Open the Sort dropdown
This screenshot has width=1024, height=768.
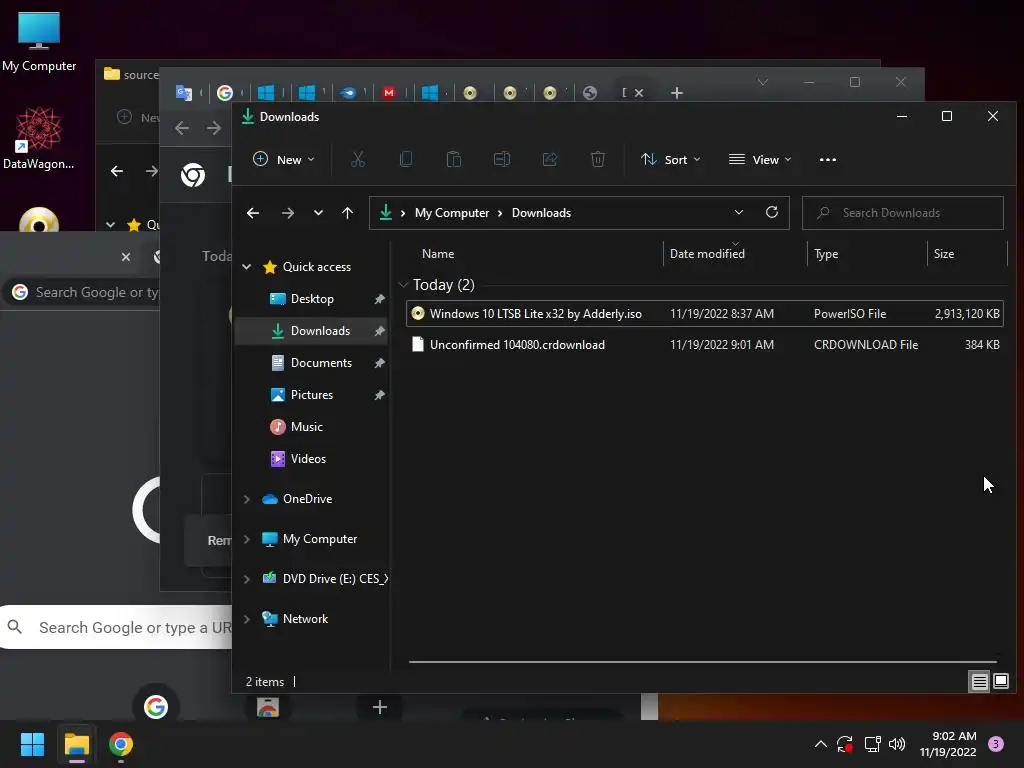pos(671,159)
